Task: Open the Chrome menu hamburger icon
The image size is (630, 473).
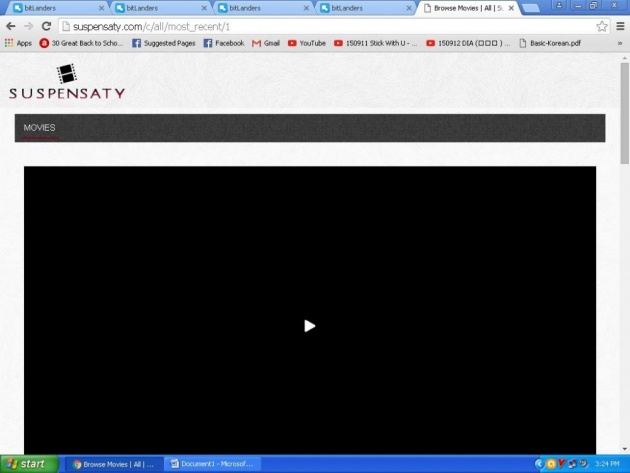Action: (620, 27)
